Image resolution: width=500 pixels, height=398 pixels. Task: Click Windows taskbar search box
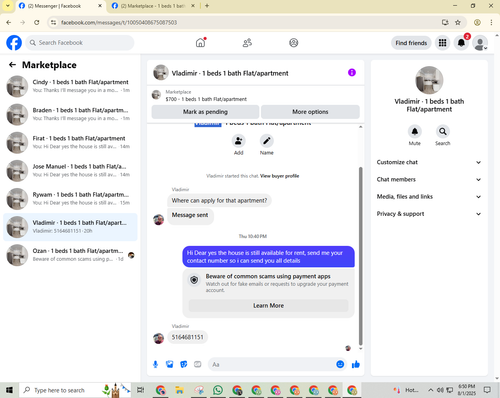(x=75, y=390)
